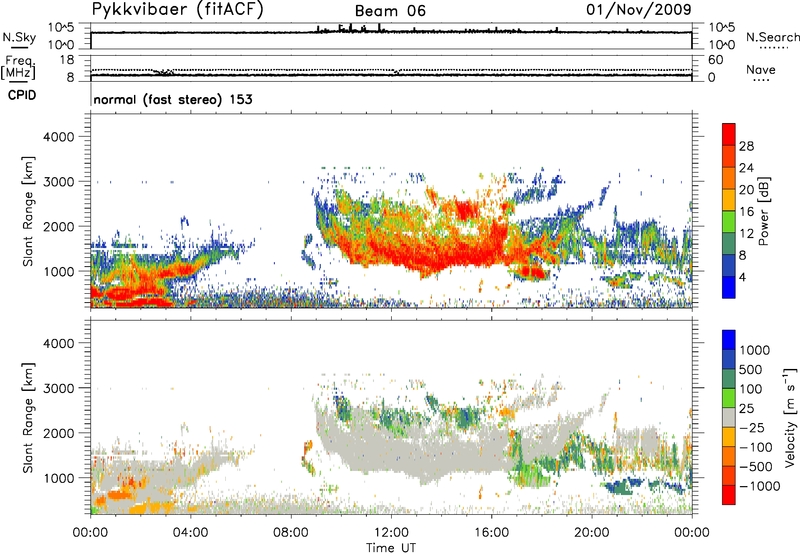Click the '18' tick on the frequency axis
This screenshot has width=800, height=554.
[x=67, y=59]
